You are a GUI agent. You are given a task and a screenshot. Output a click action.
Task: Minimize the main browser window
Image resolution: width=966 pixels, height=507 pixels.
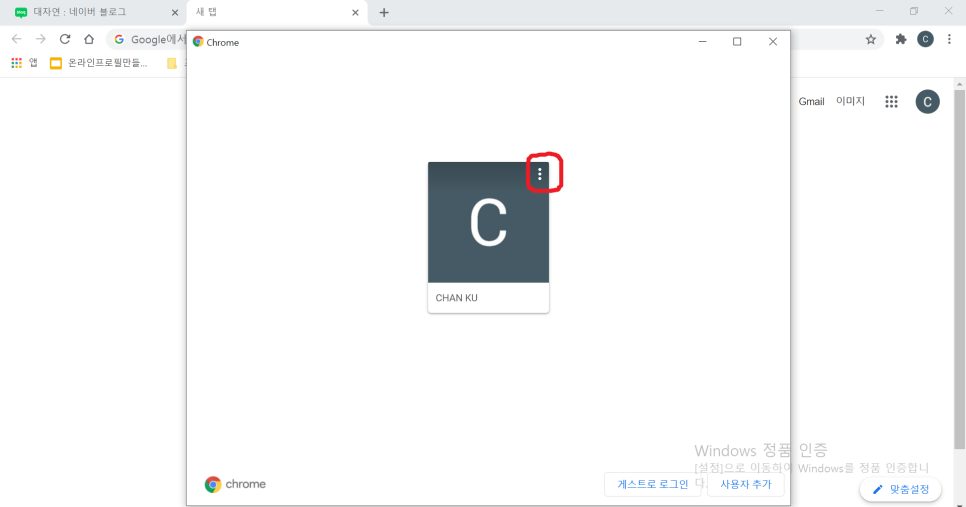click(x=880, y=11)
